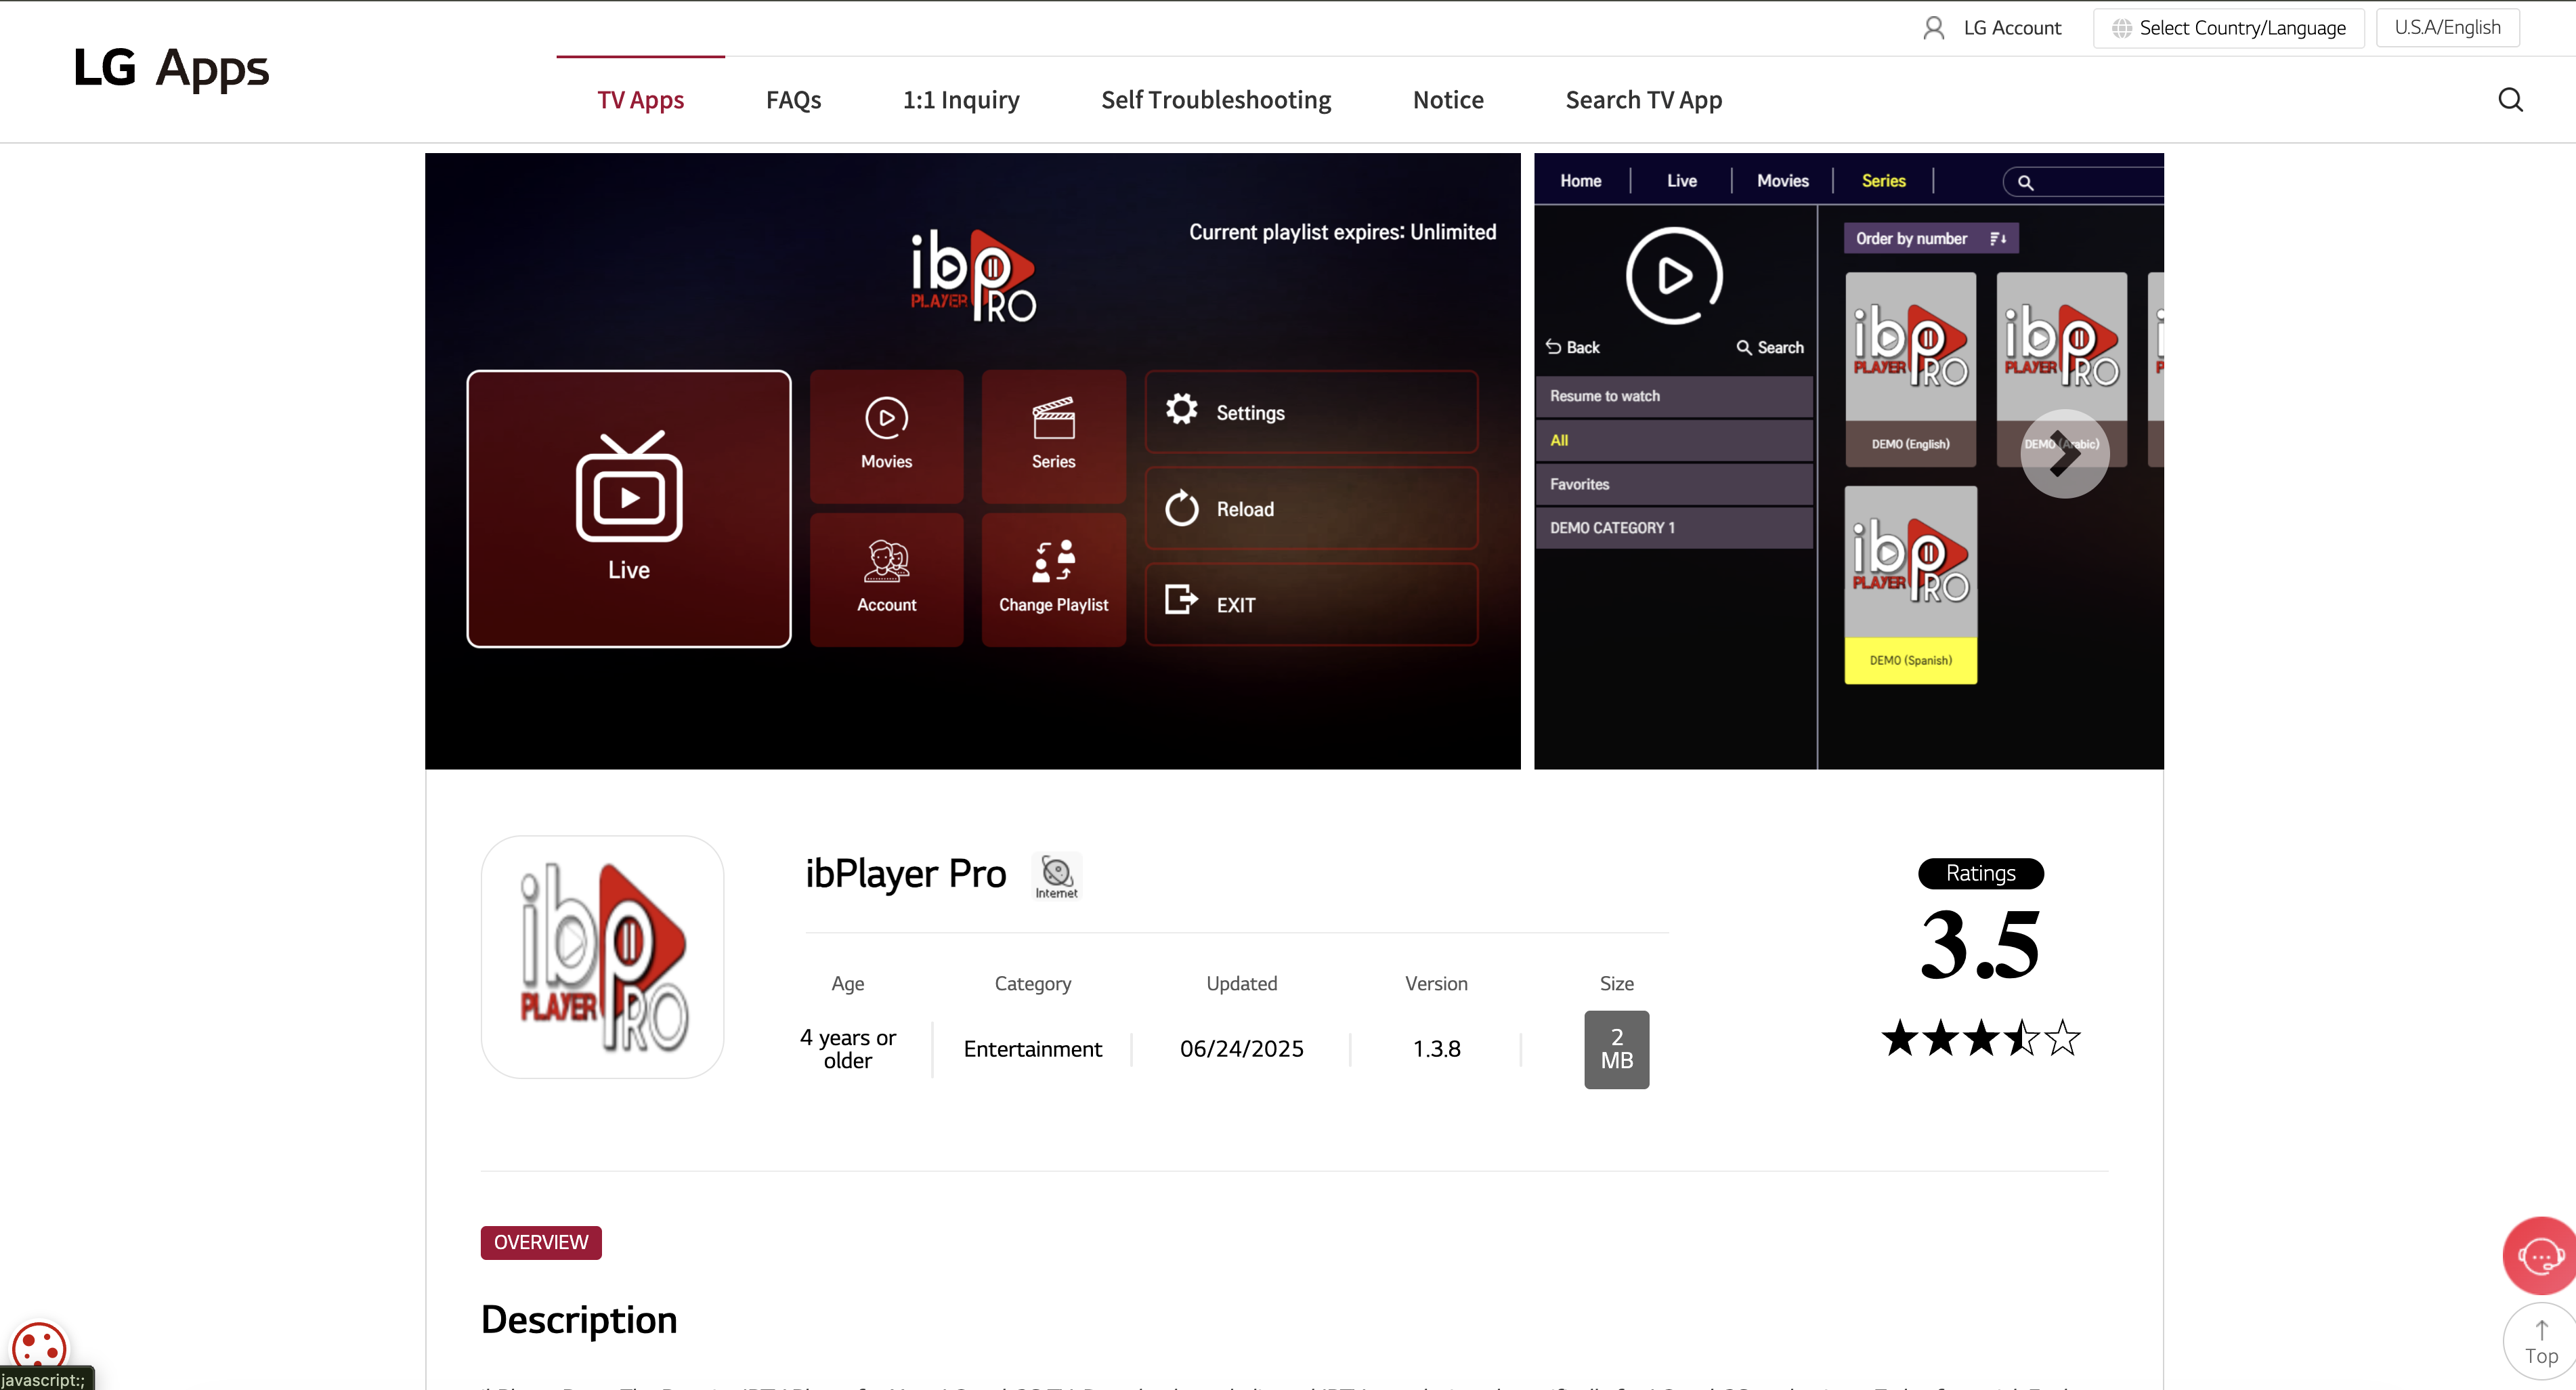This screenshot has height=1390, width=2576.
Task: Select Resume to watch row
Action: click(x=1673, y=396)
